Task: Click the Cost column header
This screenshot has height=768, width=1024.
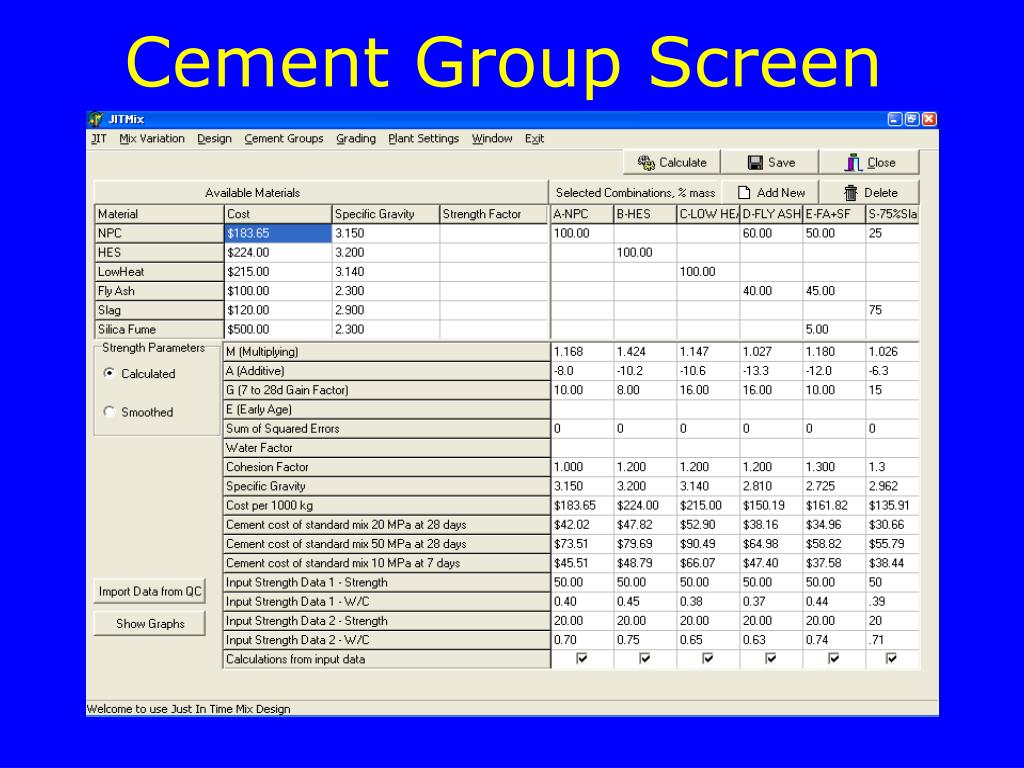Action: point(278,214)
